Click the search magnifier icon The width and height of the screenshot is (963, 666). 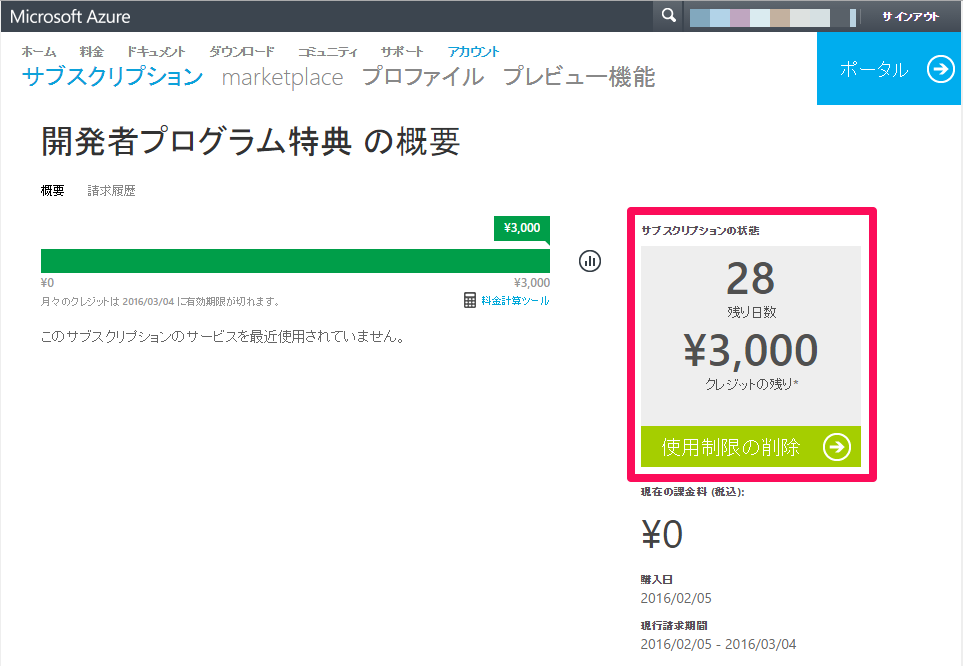[x=668, y=15]
